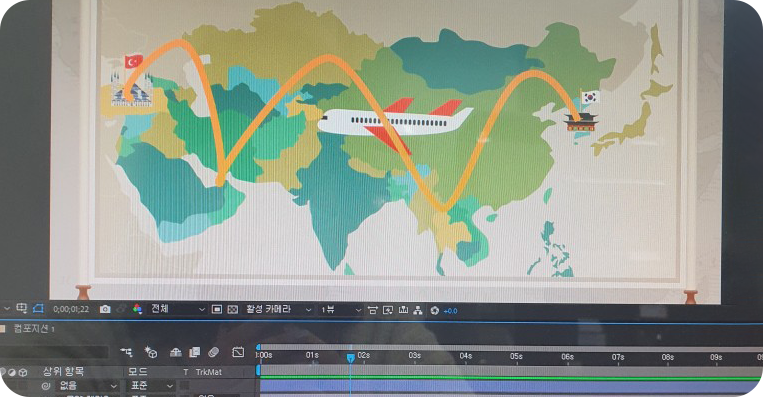The width and height of the screenshot is (763, 397).
Task: Open the composition mini-flowchart icon in timeline
Action: (126, 352)
